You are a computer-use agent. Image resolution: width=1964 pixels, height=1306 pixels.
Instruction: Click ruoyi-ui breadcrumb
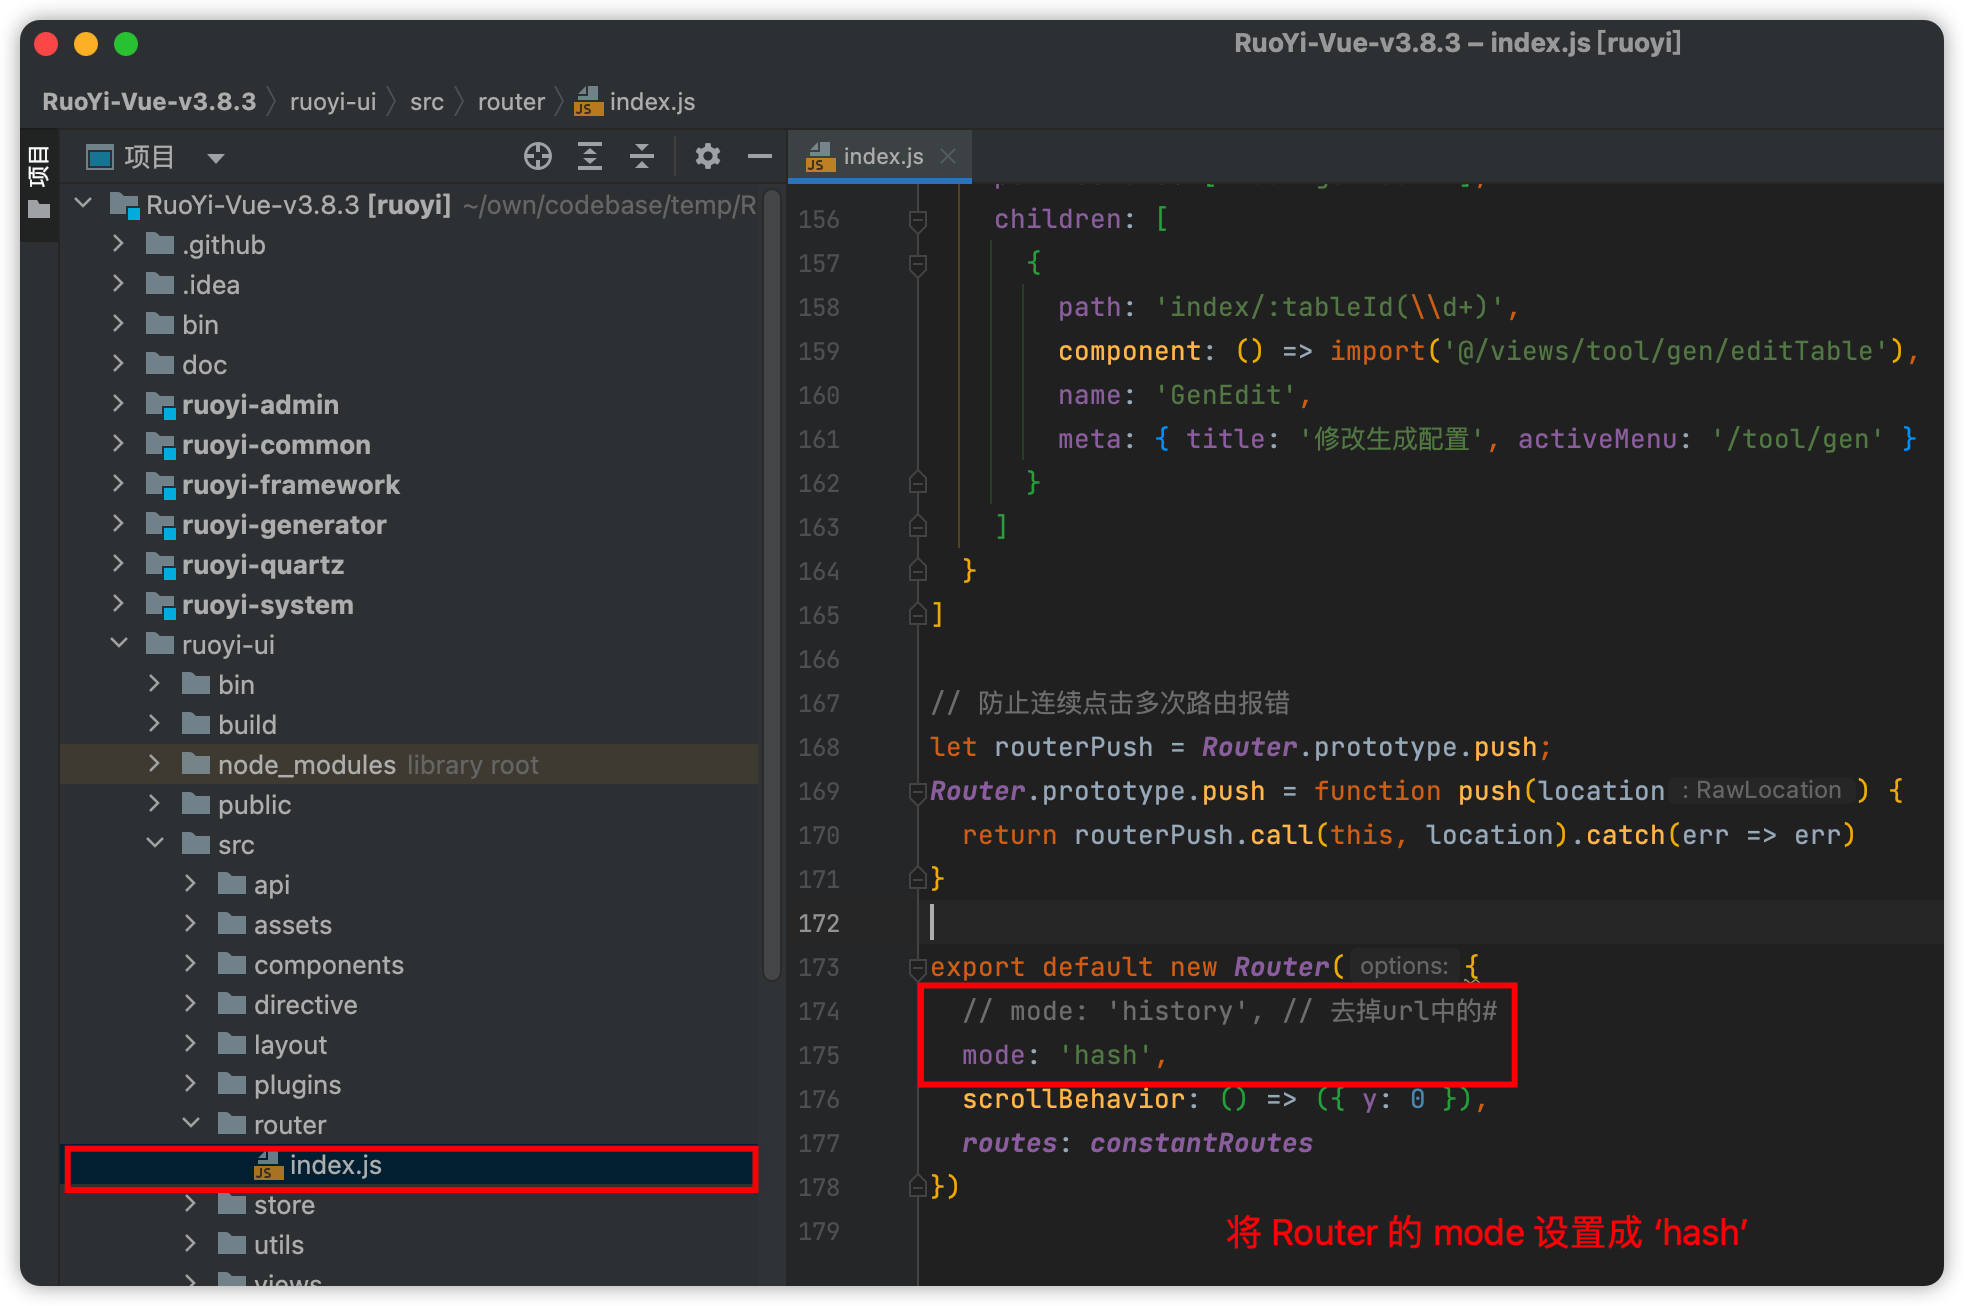333,102
